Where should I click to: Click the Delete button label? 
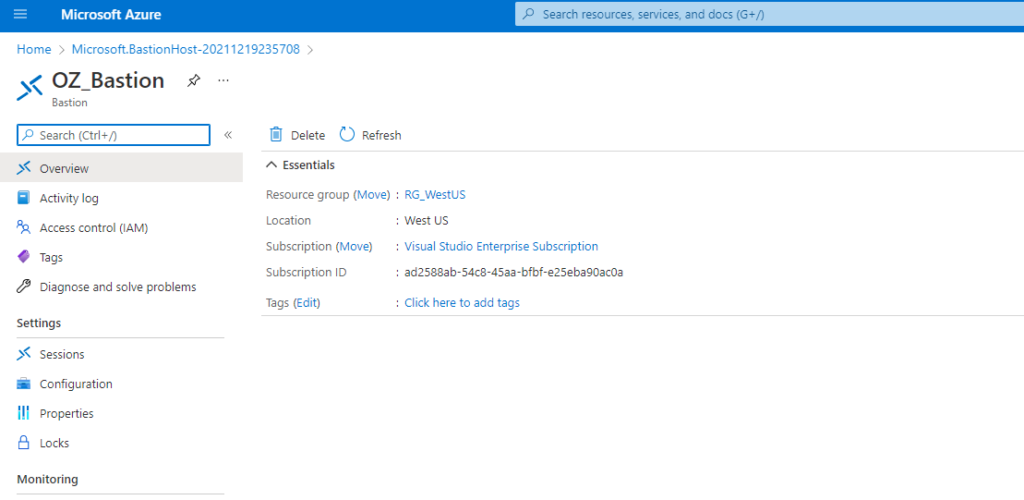tap(308, 135)
